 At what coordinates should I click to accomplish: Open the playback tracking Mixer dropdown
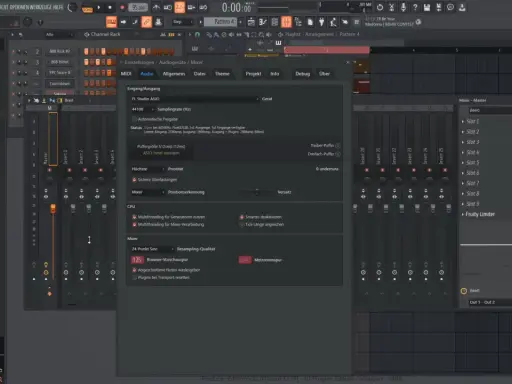[148, 192]
